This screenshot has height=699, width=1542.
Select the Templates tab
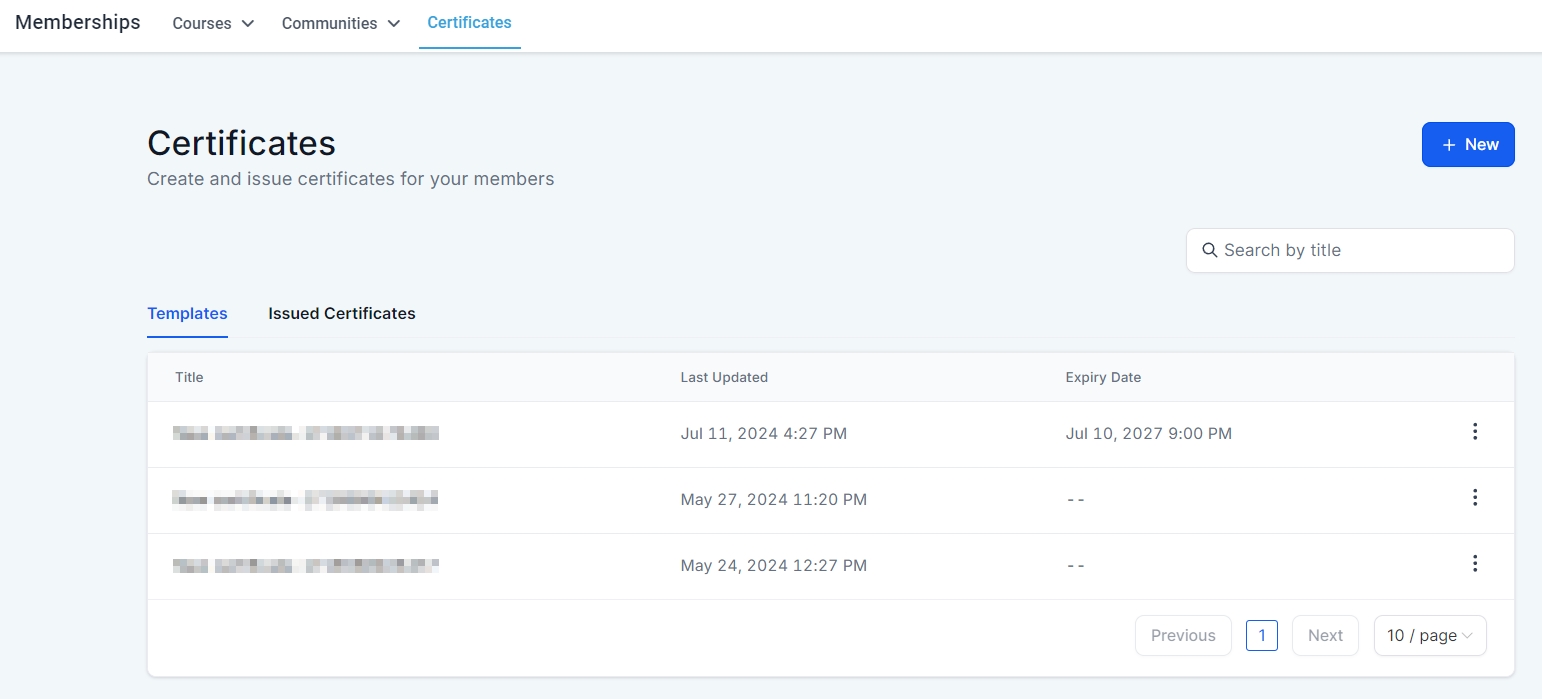187,313
